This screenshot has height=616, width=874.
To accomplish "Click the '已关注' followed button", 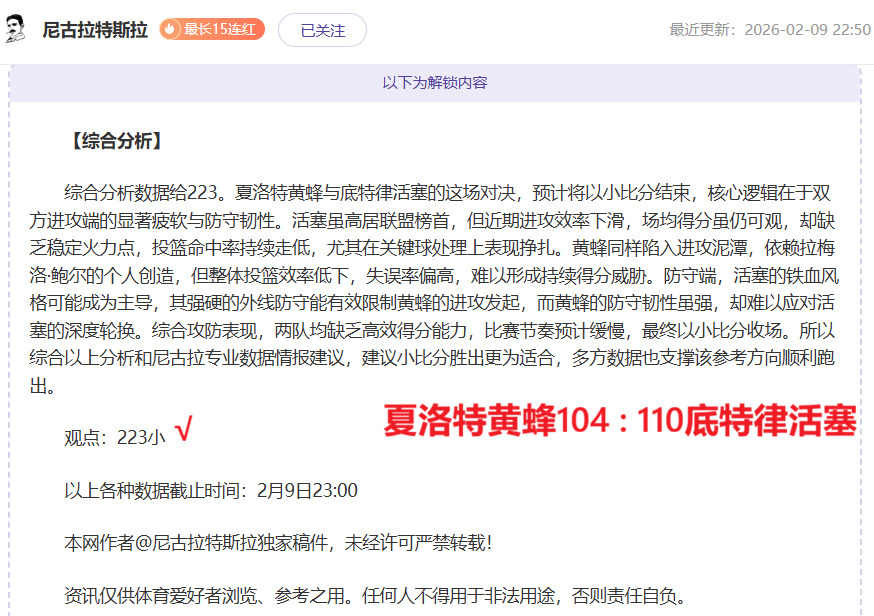I will [x=322, y=30].
